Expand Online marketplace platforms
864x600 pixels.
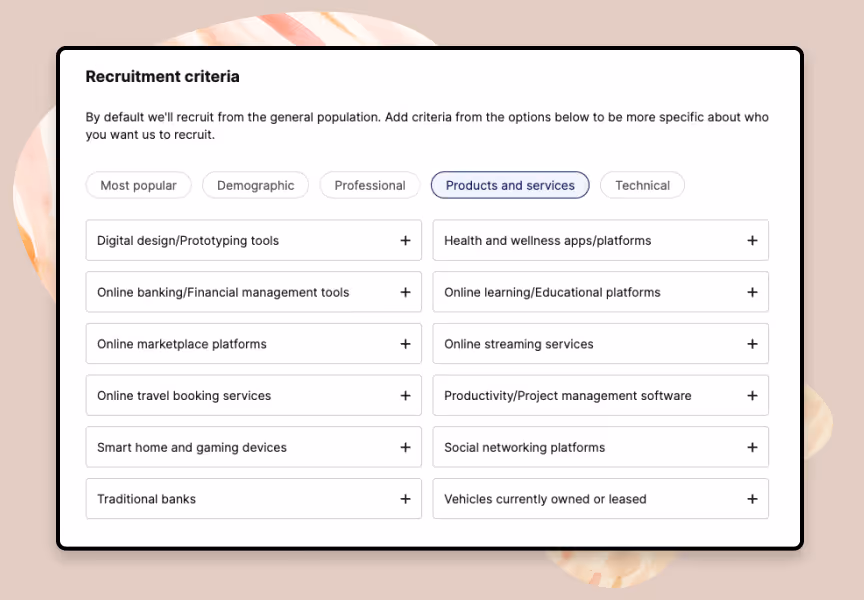coord(405,344)
